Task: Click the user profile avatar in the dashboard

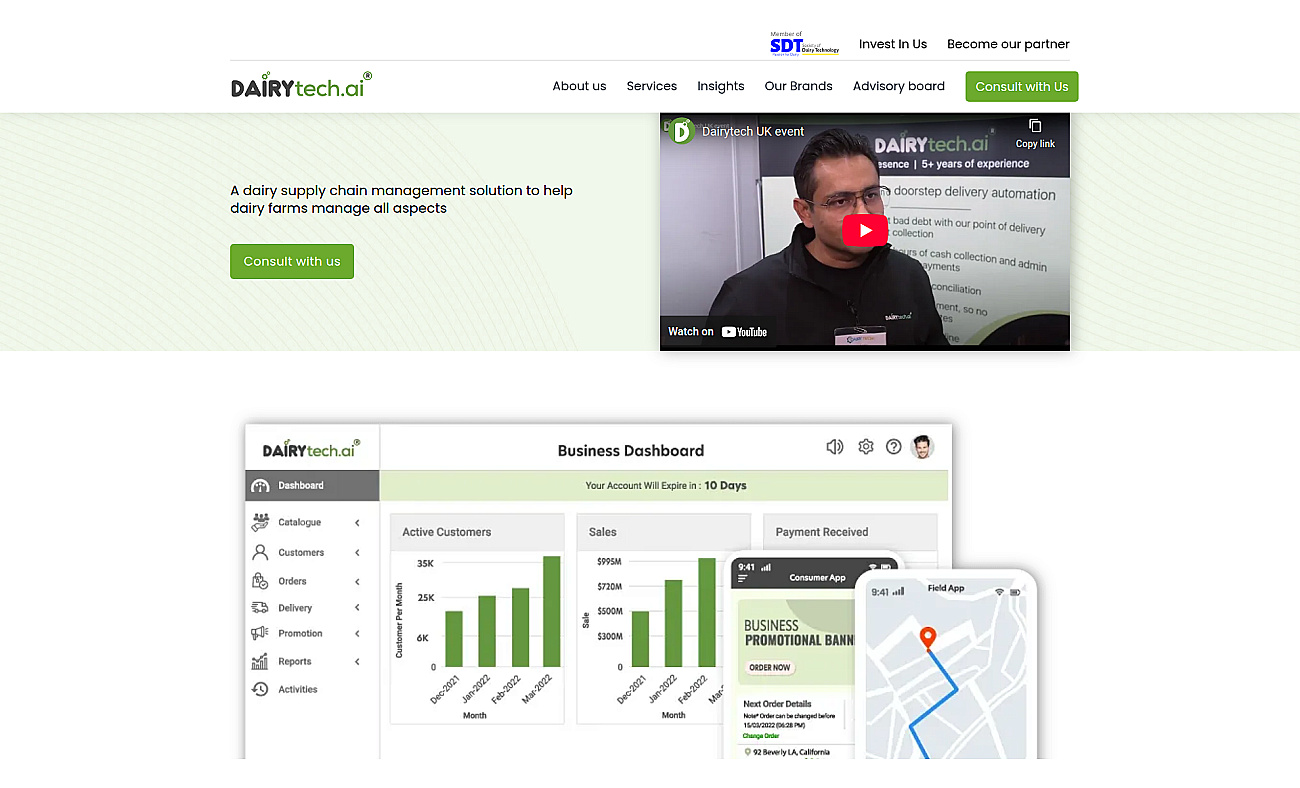Action: pos(923,447)
